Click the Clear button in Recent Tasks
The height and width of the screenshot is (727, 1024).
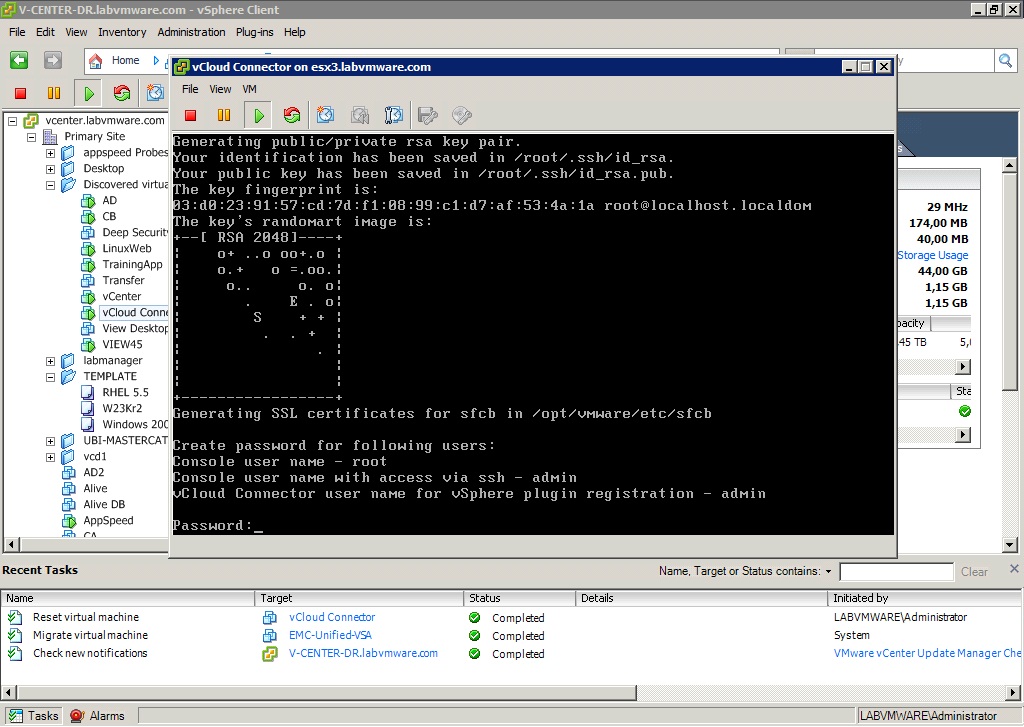tap(974, 572)
